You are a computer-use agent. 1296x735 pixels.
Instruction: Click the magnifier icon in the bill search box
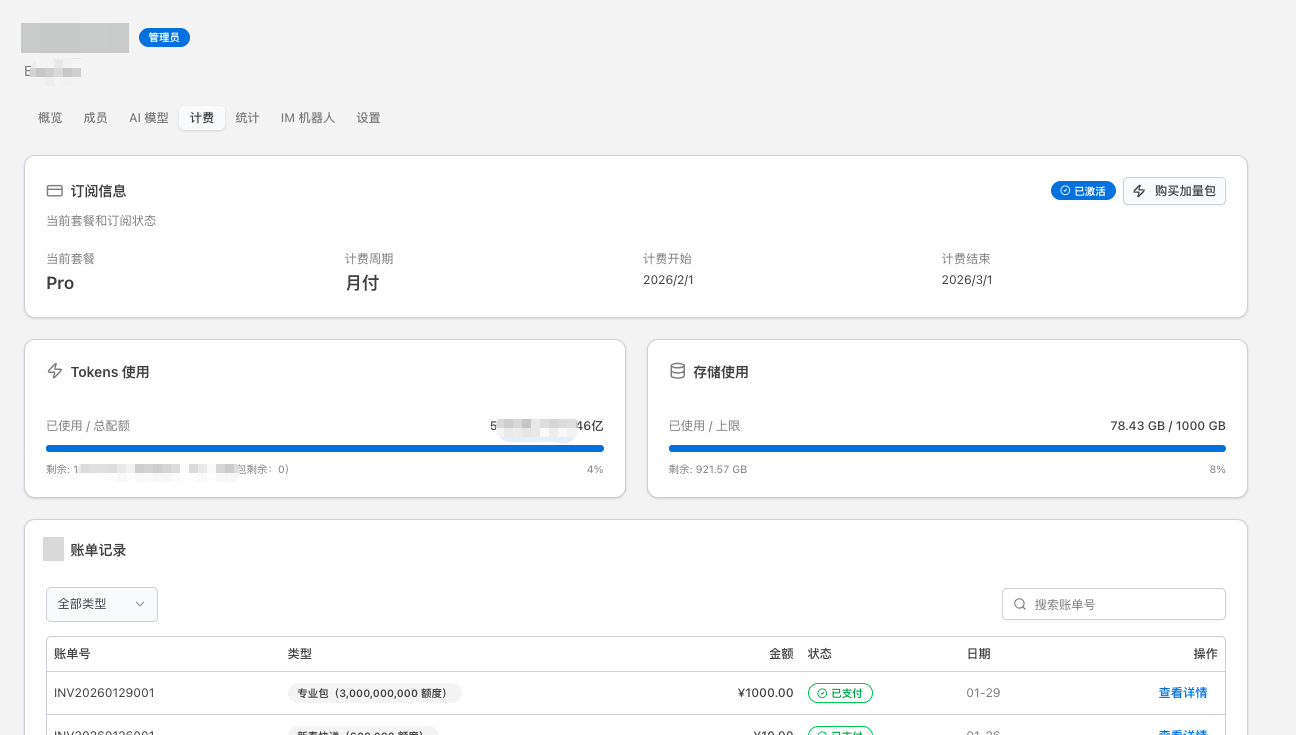point(1020,604)
